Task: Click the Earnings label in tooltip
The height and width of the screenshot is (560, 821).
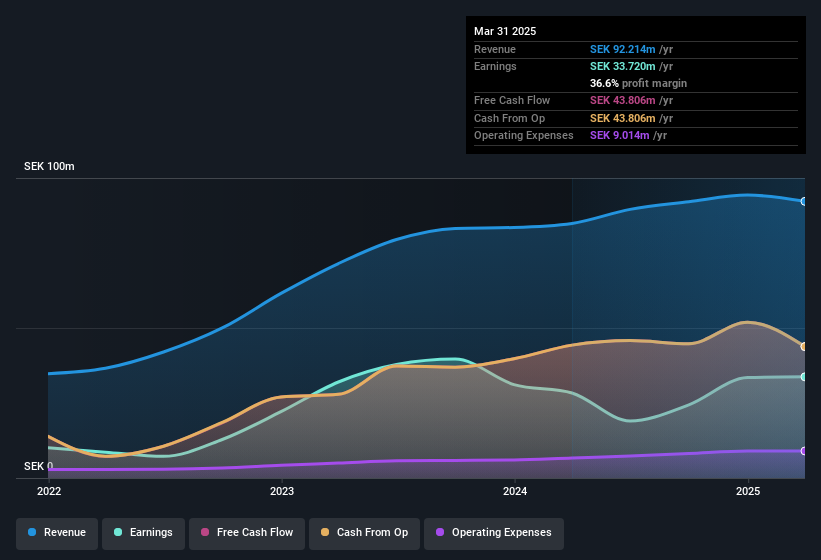Action: click(495, 66)
